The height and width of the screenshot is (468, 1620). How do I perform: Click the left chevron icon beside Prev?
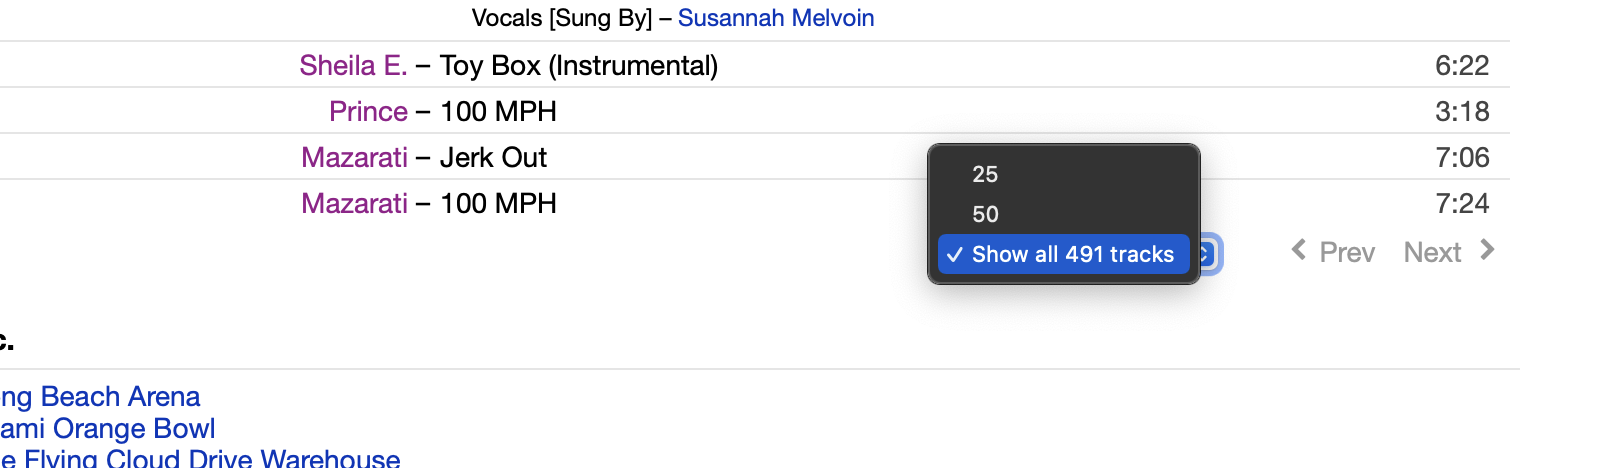pyautogui.click(x=1298, y=250)
